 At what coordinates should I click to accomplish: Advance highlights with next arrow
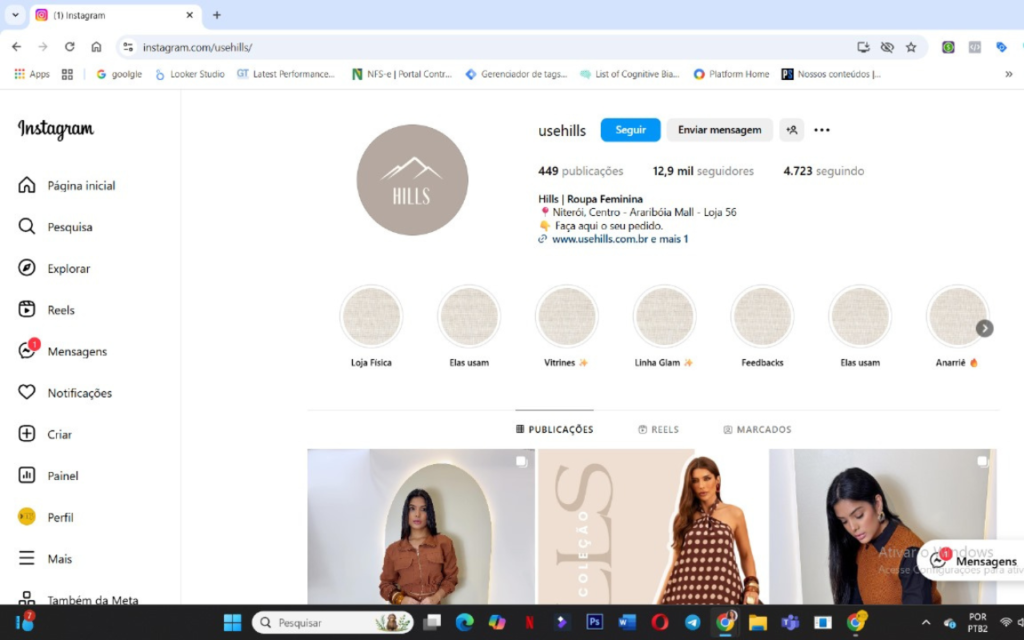click(x=984, y=328)
